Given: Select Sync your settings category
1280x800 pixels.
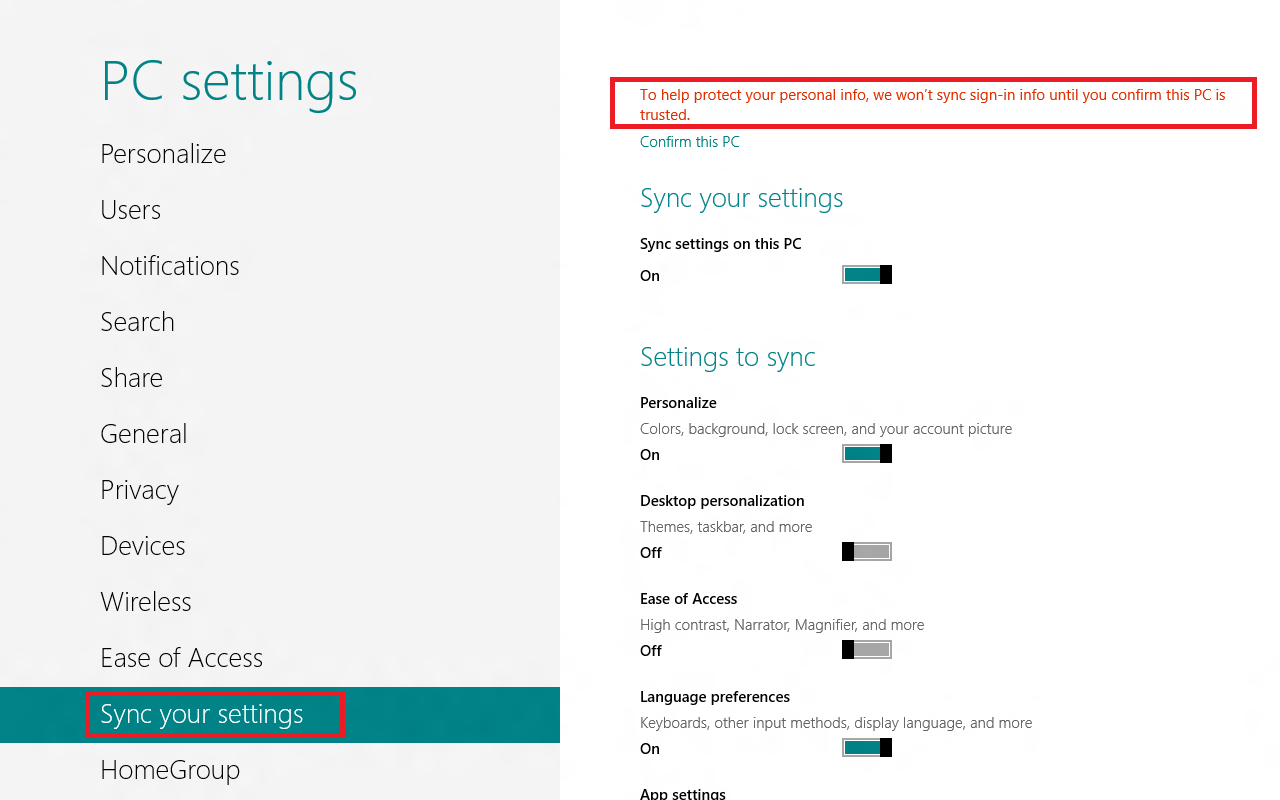Looking at the screenshot, I should (x=202, y=714).
